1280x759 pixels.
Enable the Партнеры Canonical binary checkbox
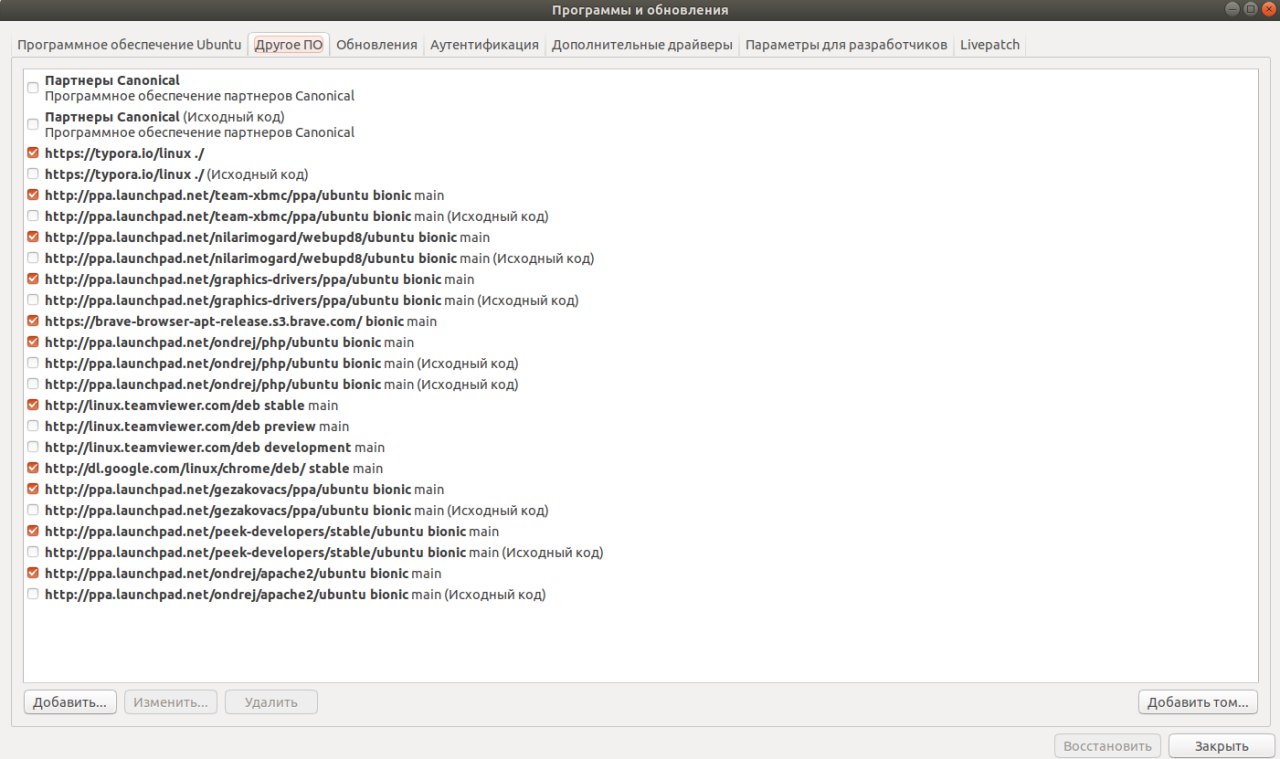[x=33, y=88]
